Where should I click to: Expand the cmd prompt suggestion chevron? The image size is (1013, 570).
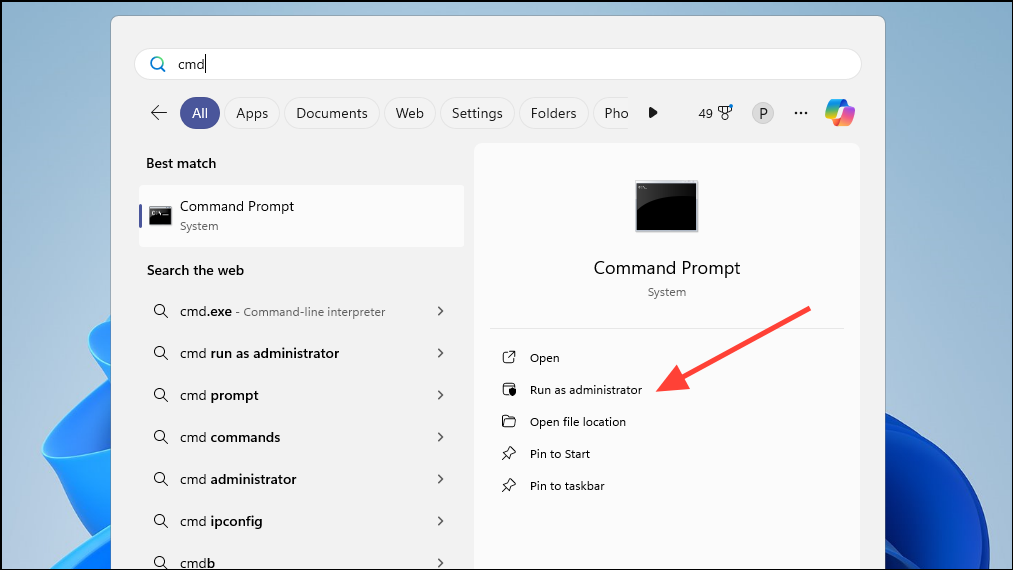(x=441, y=395)
